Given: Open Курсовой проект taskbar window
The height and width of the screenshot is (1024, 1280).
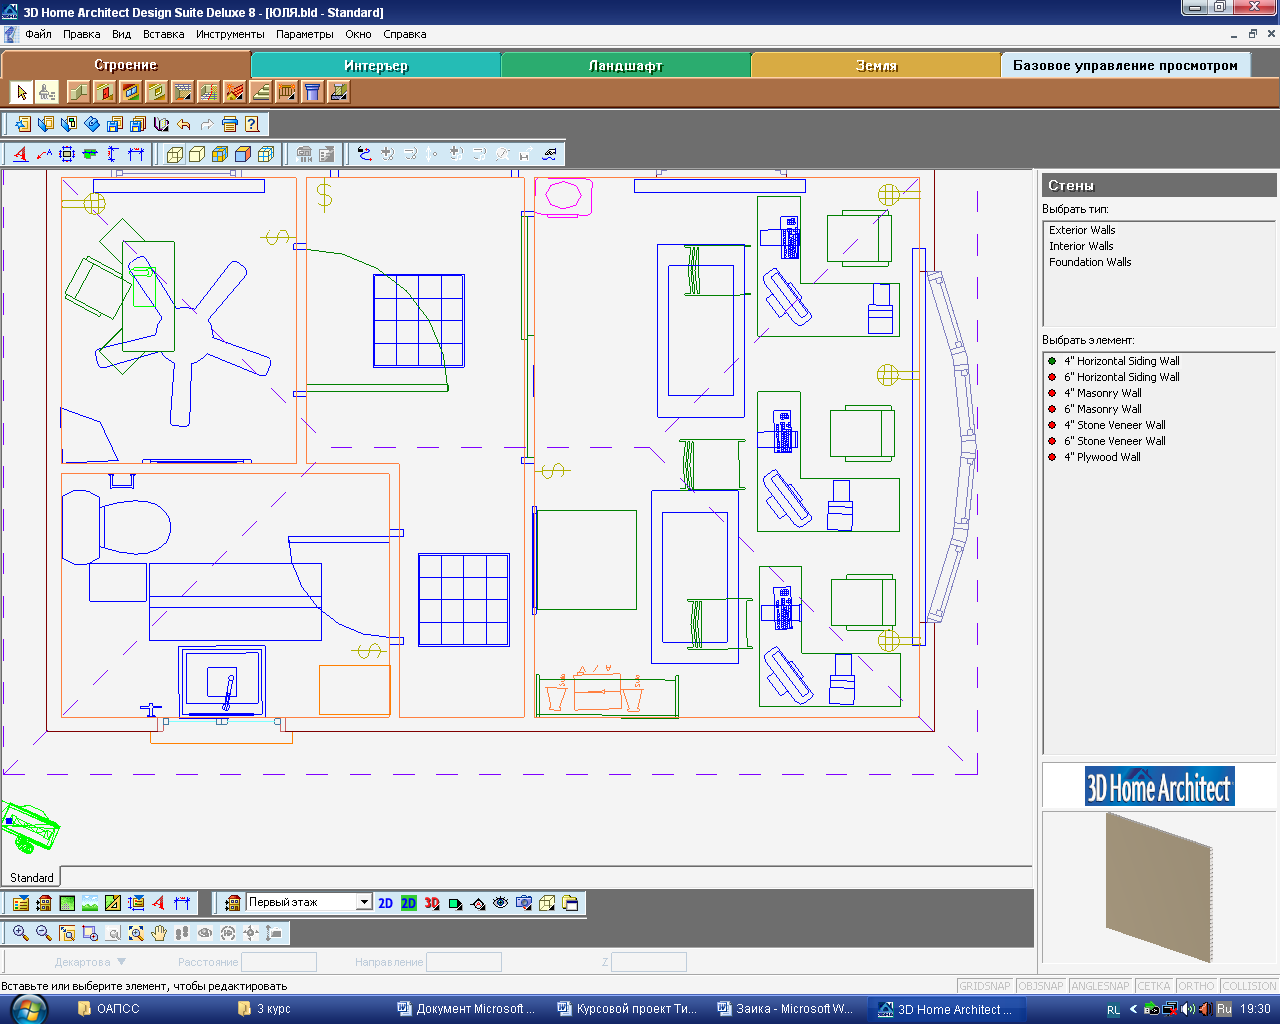Looking at the screenshot, I should click(x=627, y=1009).
